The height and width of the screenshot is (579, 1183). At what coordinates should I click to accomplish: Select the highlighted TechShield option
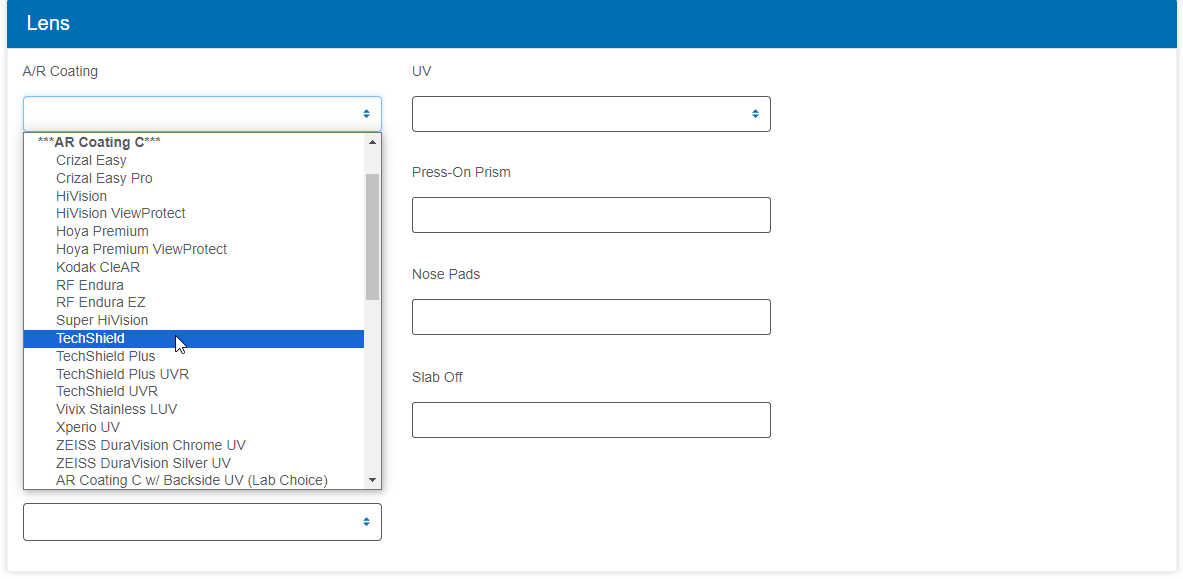194,338
